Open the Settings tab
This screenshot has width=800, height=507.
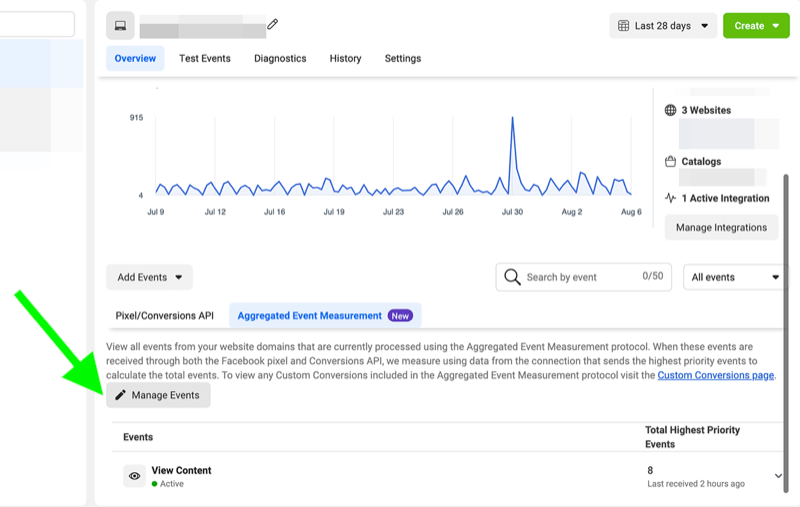click(x=403, y=58)
